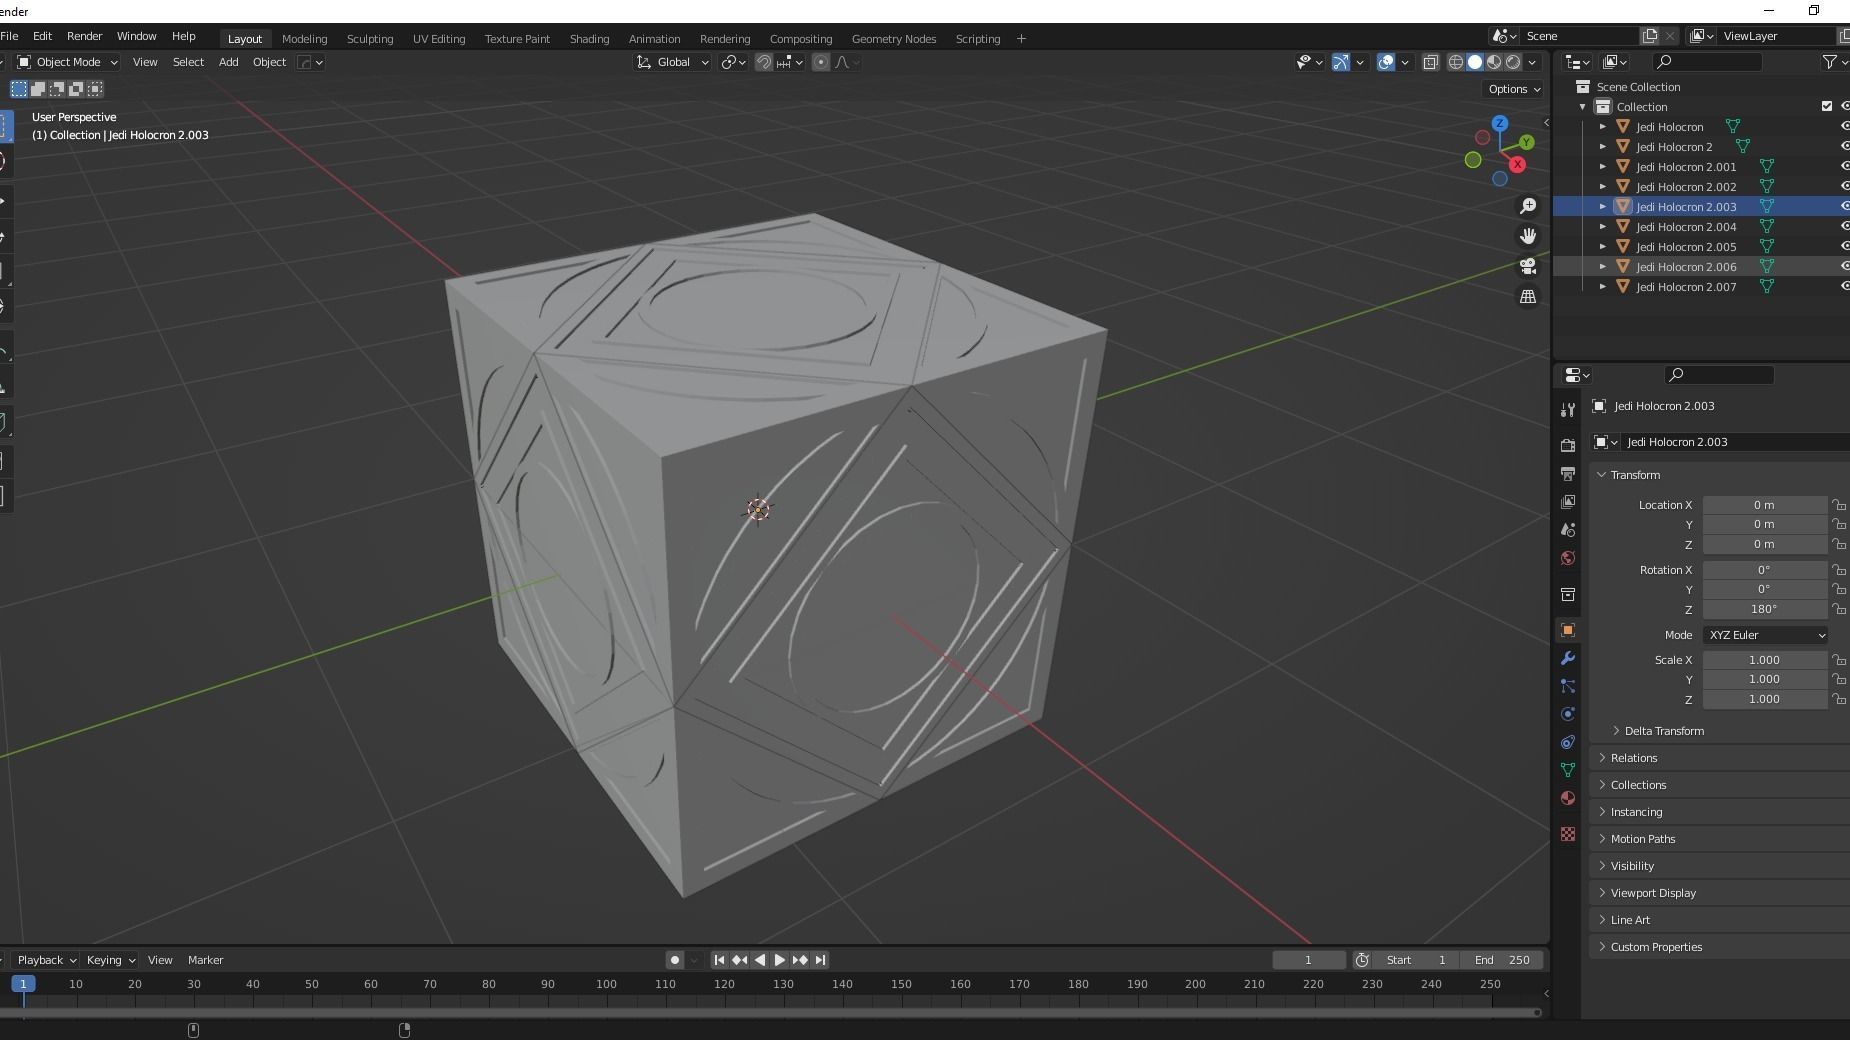Open the timeline Keying menu
Screen dimensions: 1850x1040
click(110, 960)
